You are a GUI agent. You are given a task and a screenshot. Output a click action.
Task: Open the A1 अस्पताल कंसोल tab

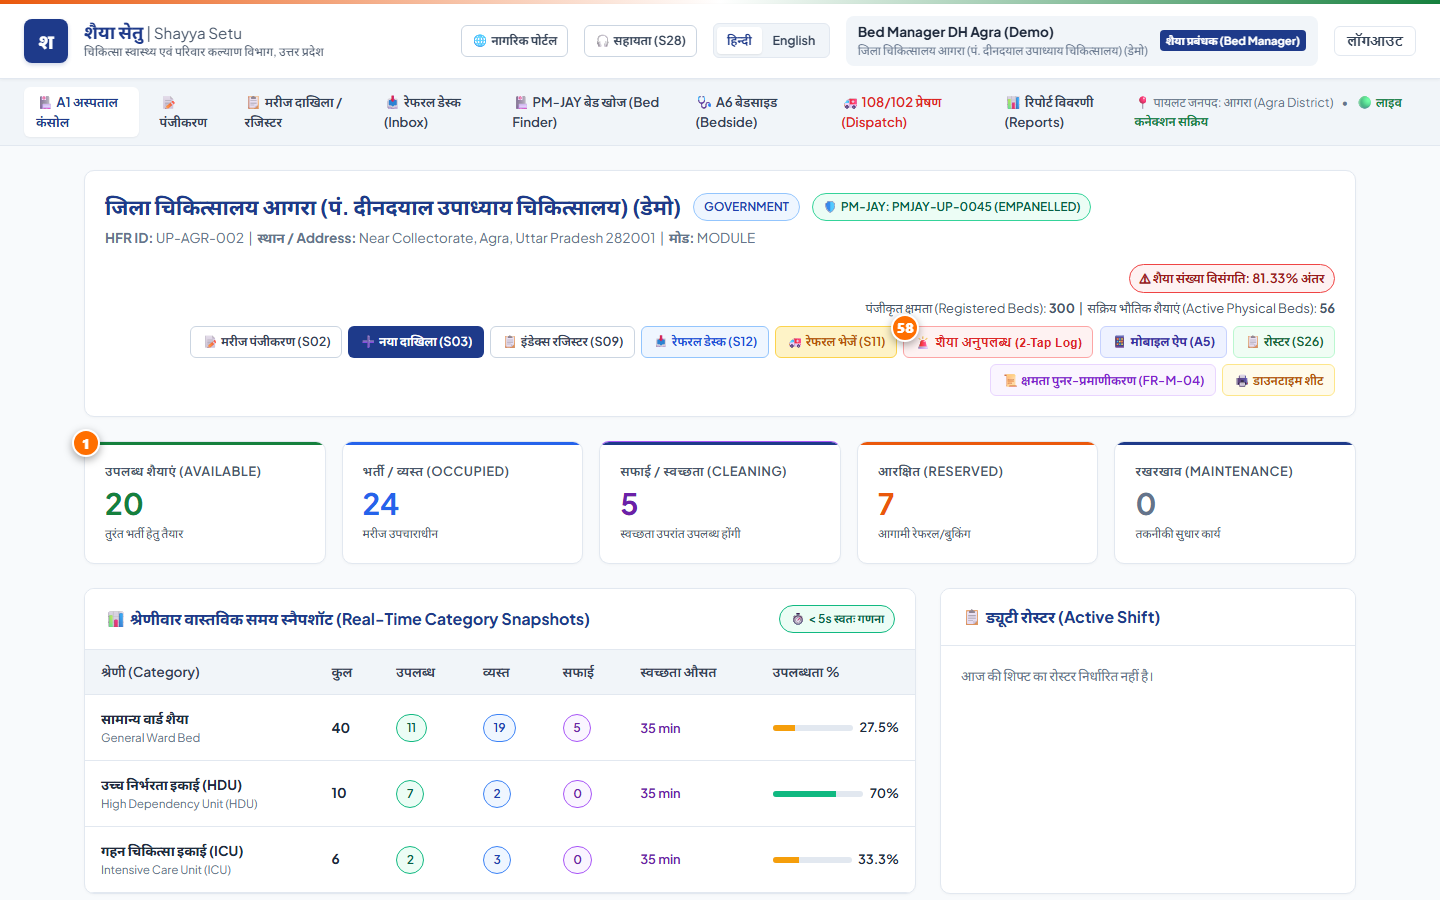(x=82, y=112)
